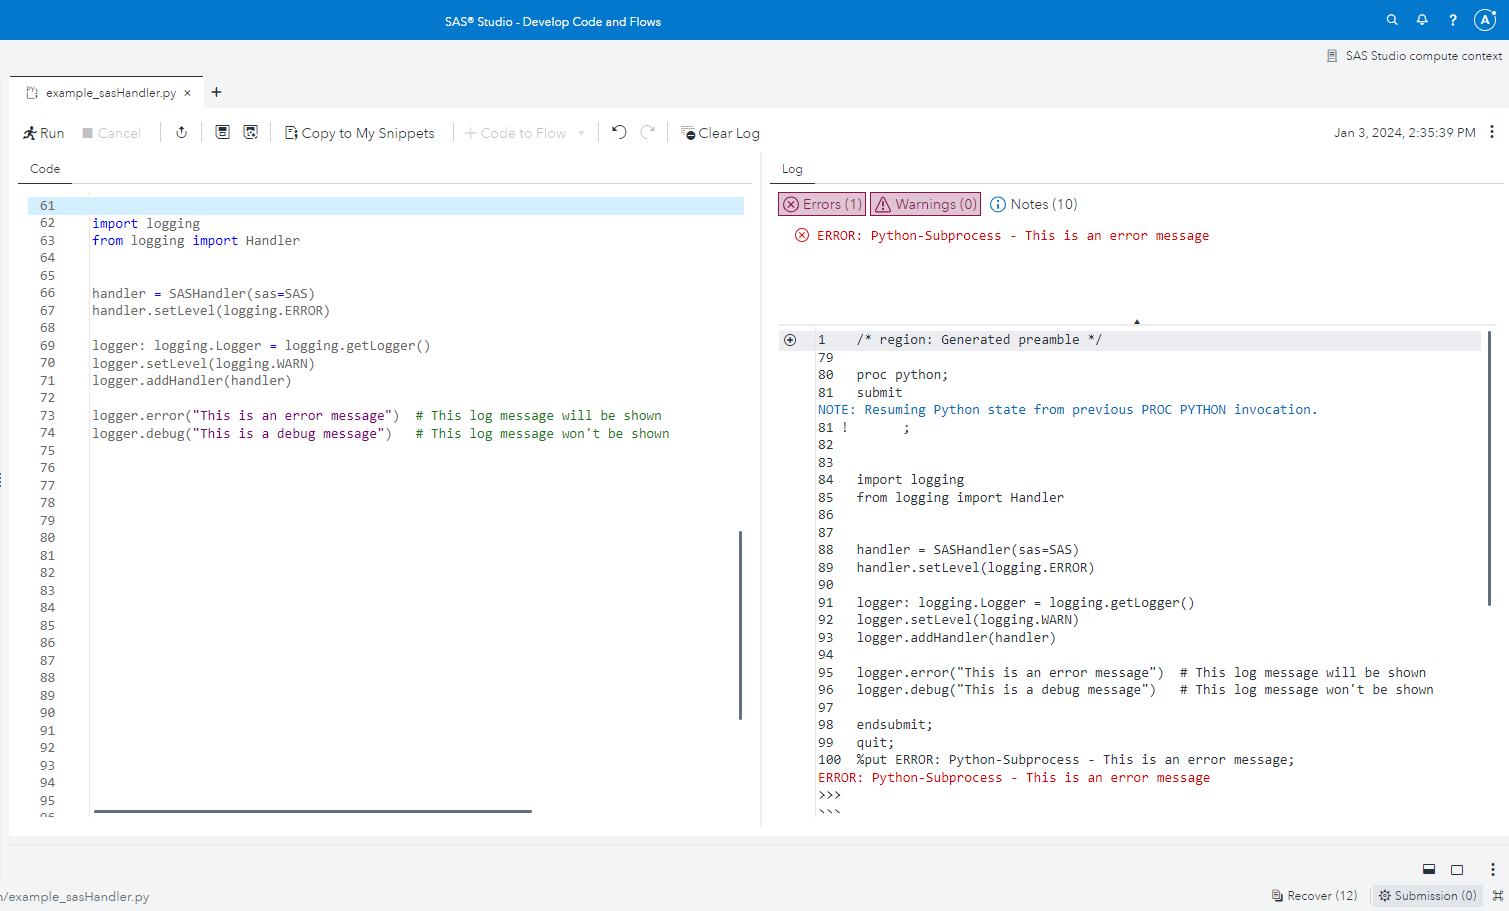The image size is (1509, 911).
Task: Undo the last edit
Action: tap(619, 132)
